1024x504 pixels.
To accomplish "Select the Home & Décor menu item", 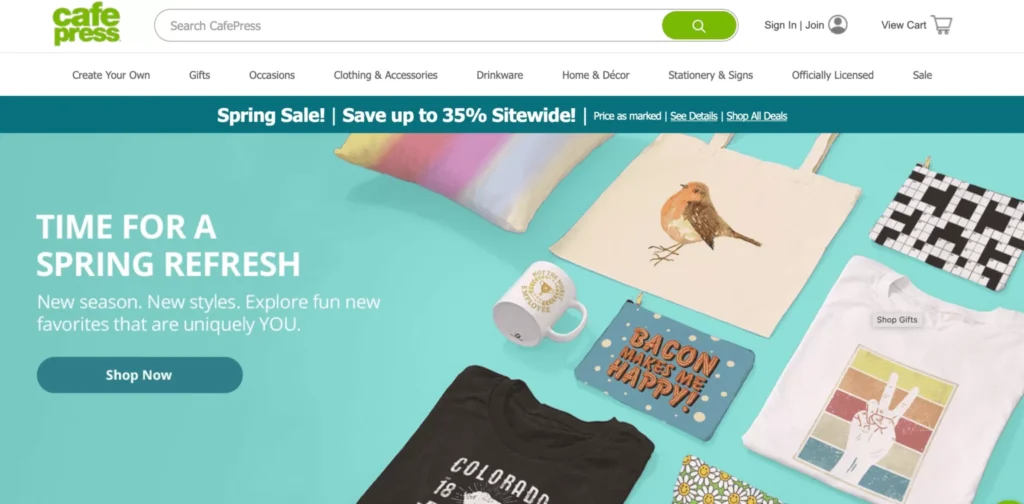I will click(x=596, y=75).
